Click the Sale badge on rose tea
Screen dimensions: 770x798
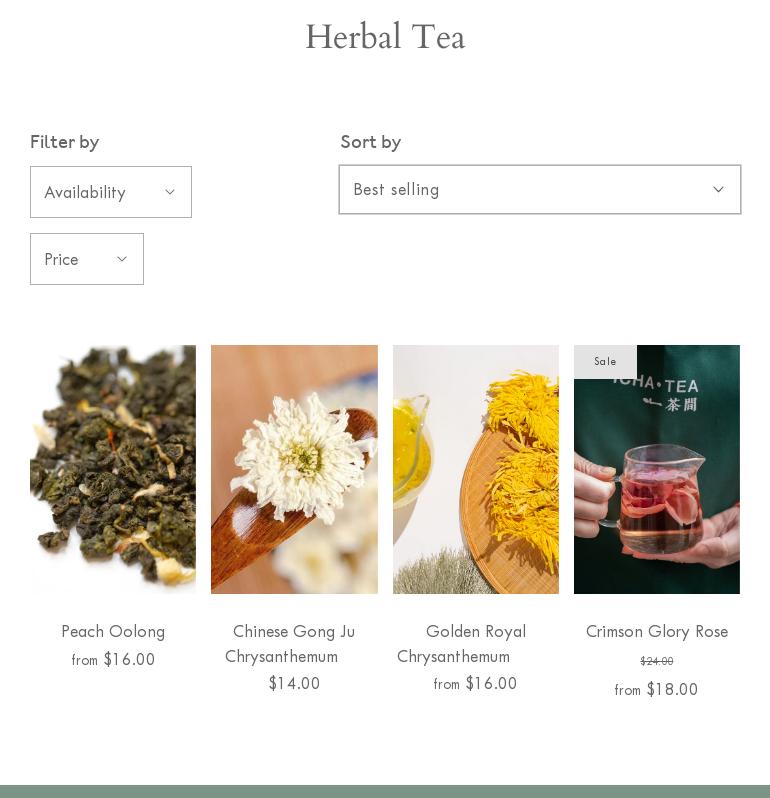[605, 361]
